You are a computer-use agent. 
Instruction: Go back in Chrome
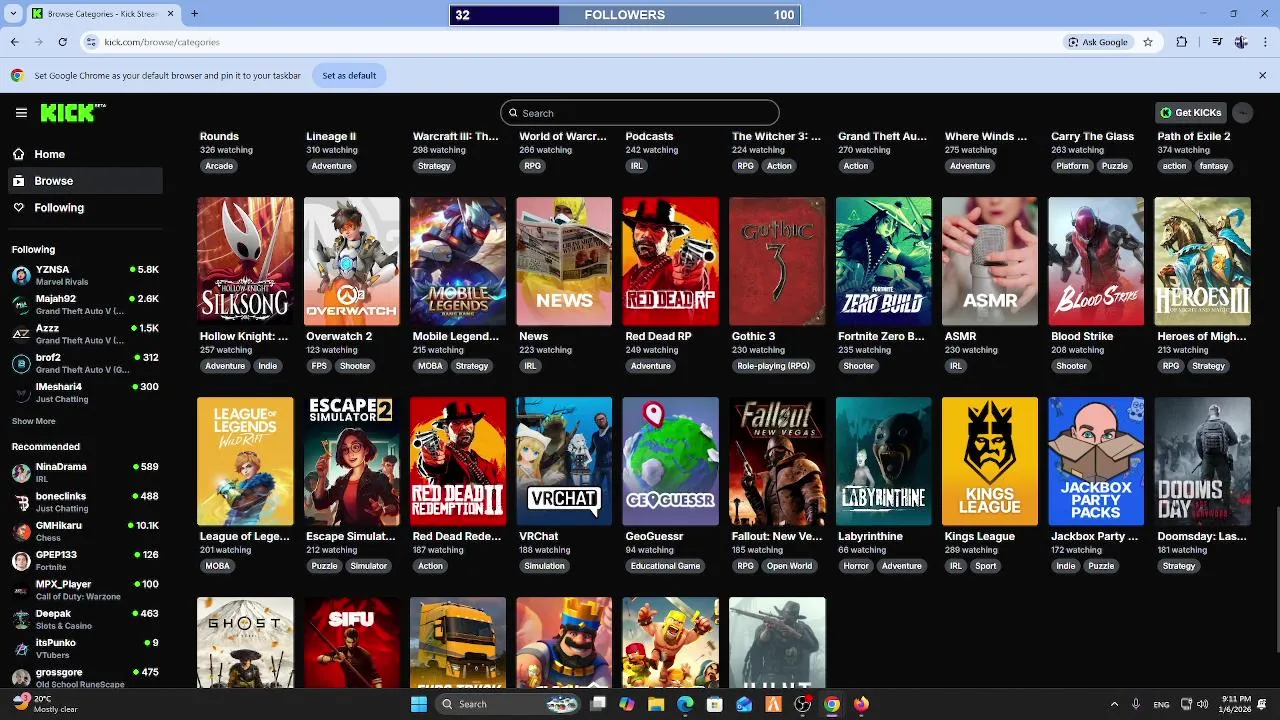point(14,42)
